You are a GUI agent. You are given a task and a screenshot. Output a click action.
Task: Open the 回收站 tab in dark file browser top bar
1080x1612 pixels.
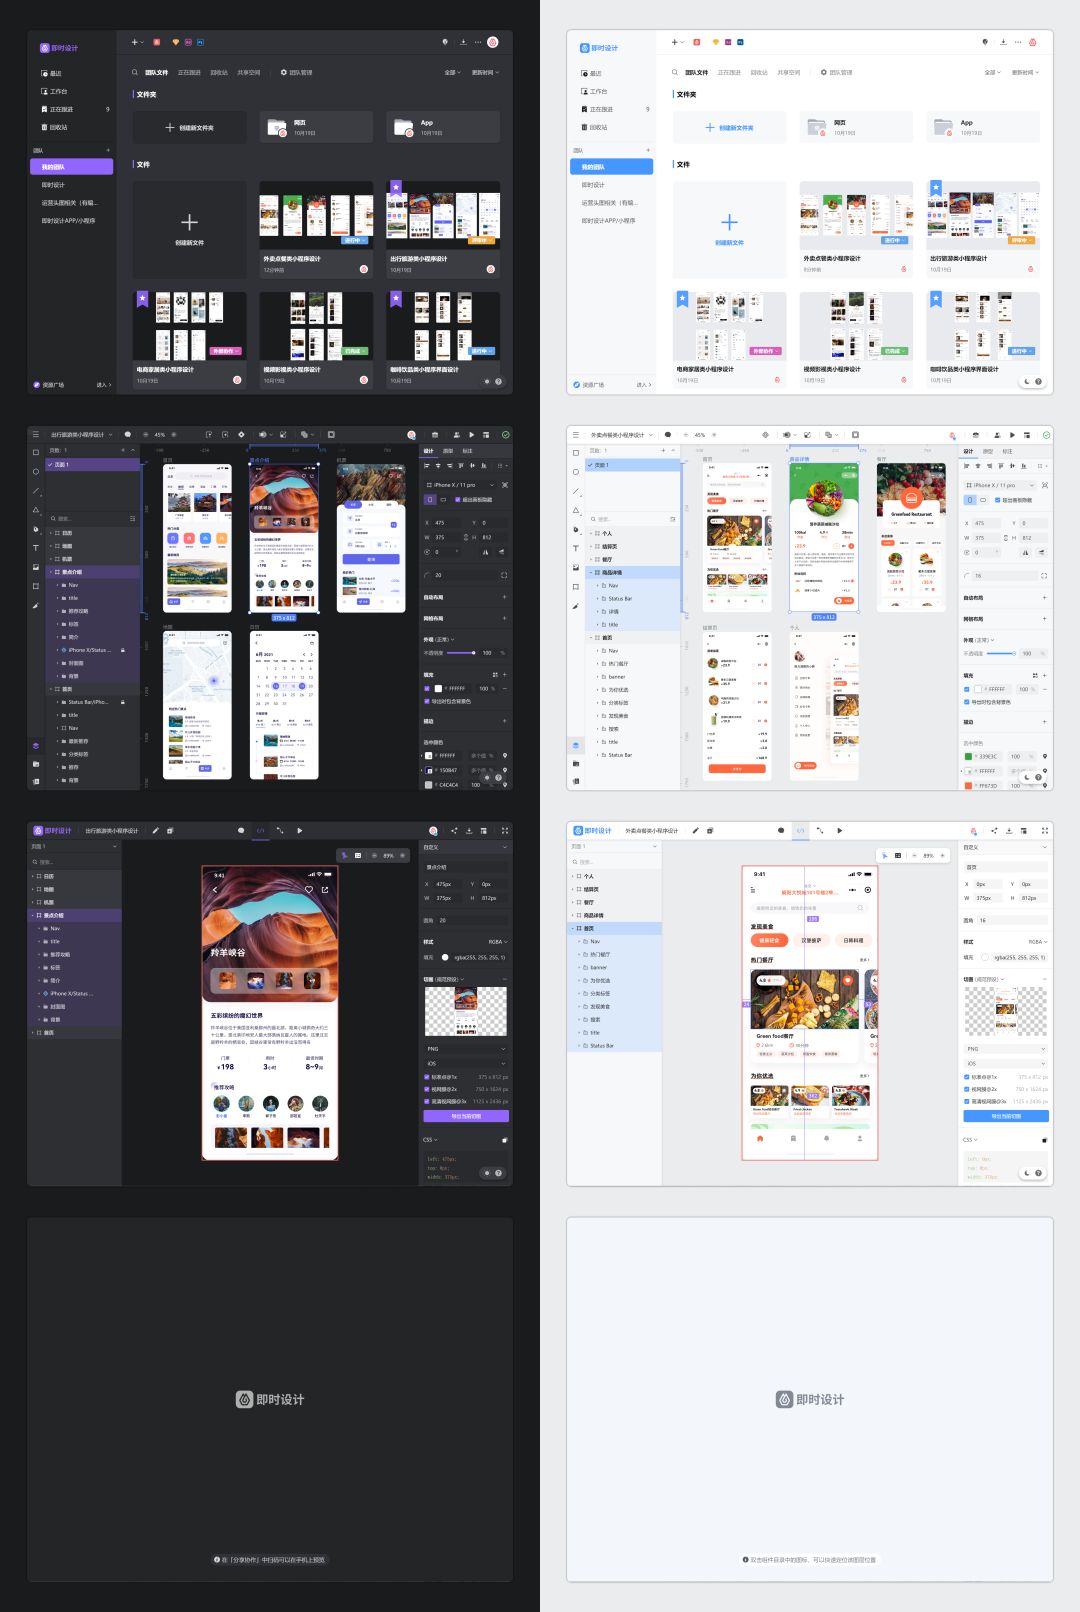click(x=219, y=72)
